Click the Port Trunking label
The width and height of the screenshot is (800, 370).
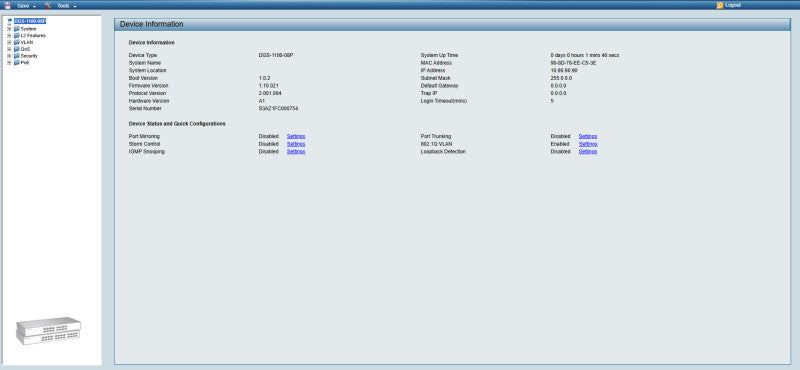(x=436, y=136)
